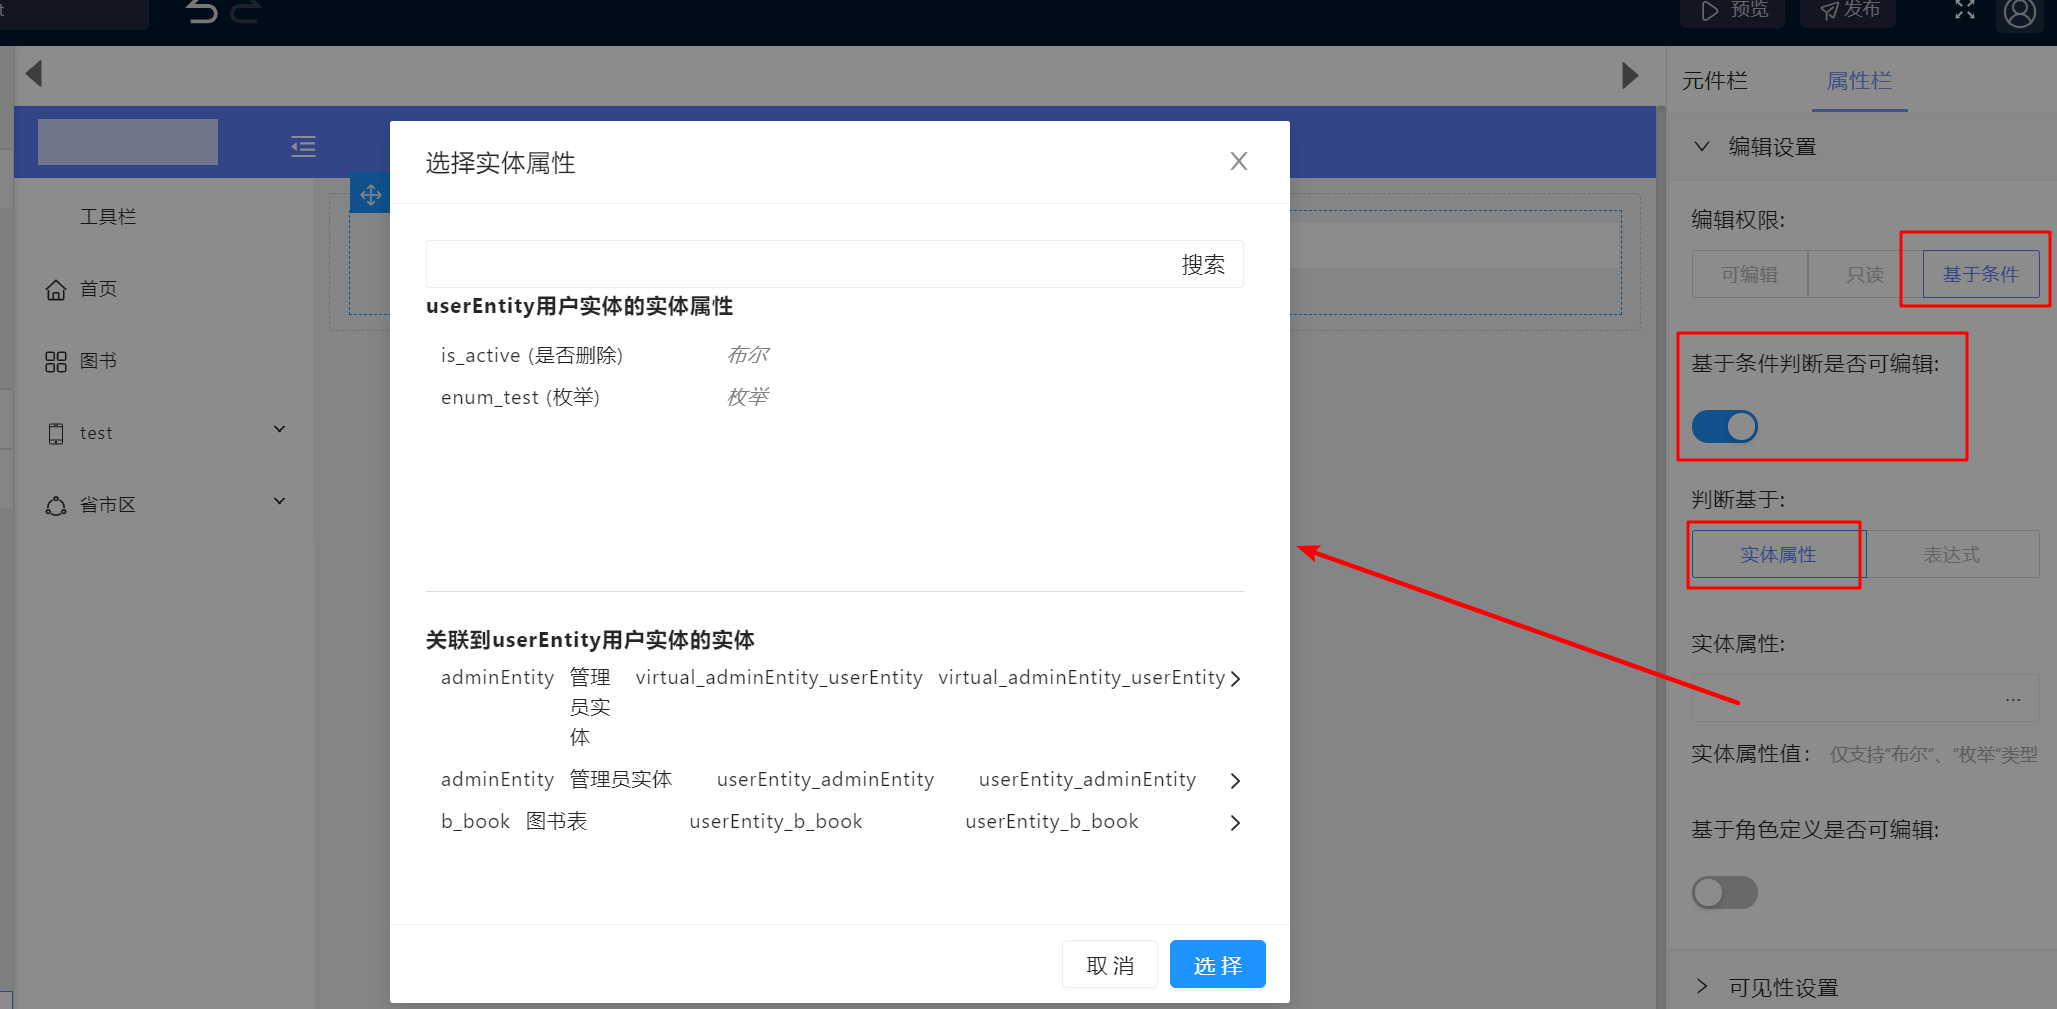The height and width of the screenshot is (1009, 2057).
Task: Click the undo arrow in top bar
Action: (202, 11)
